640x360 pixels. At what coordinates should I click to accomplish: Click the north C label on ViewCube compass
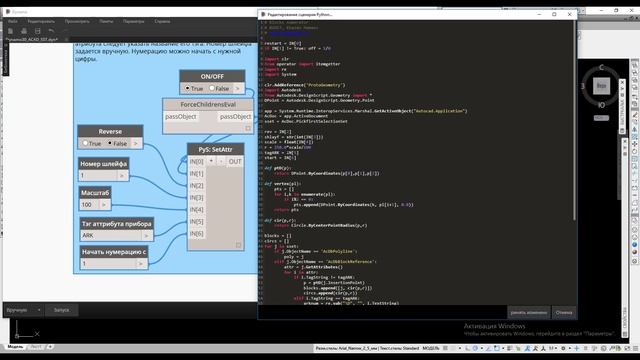tap(601, 67)
